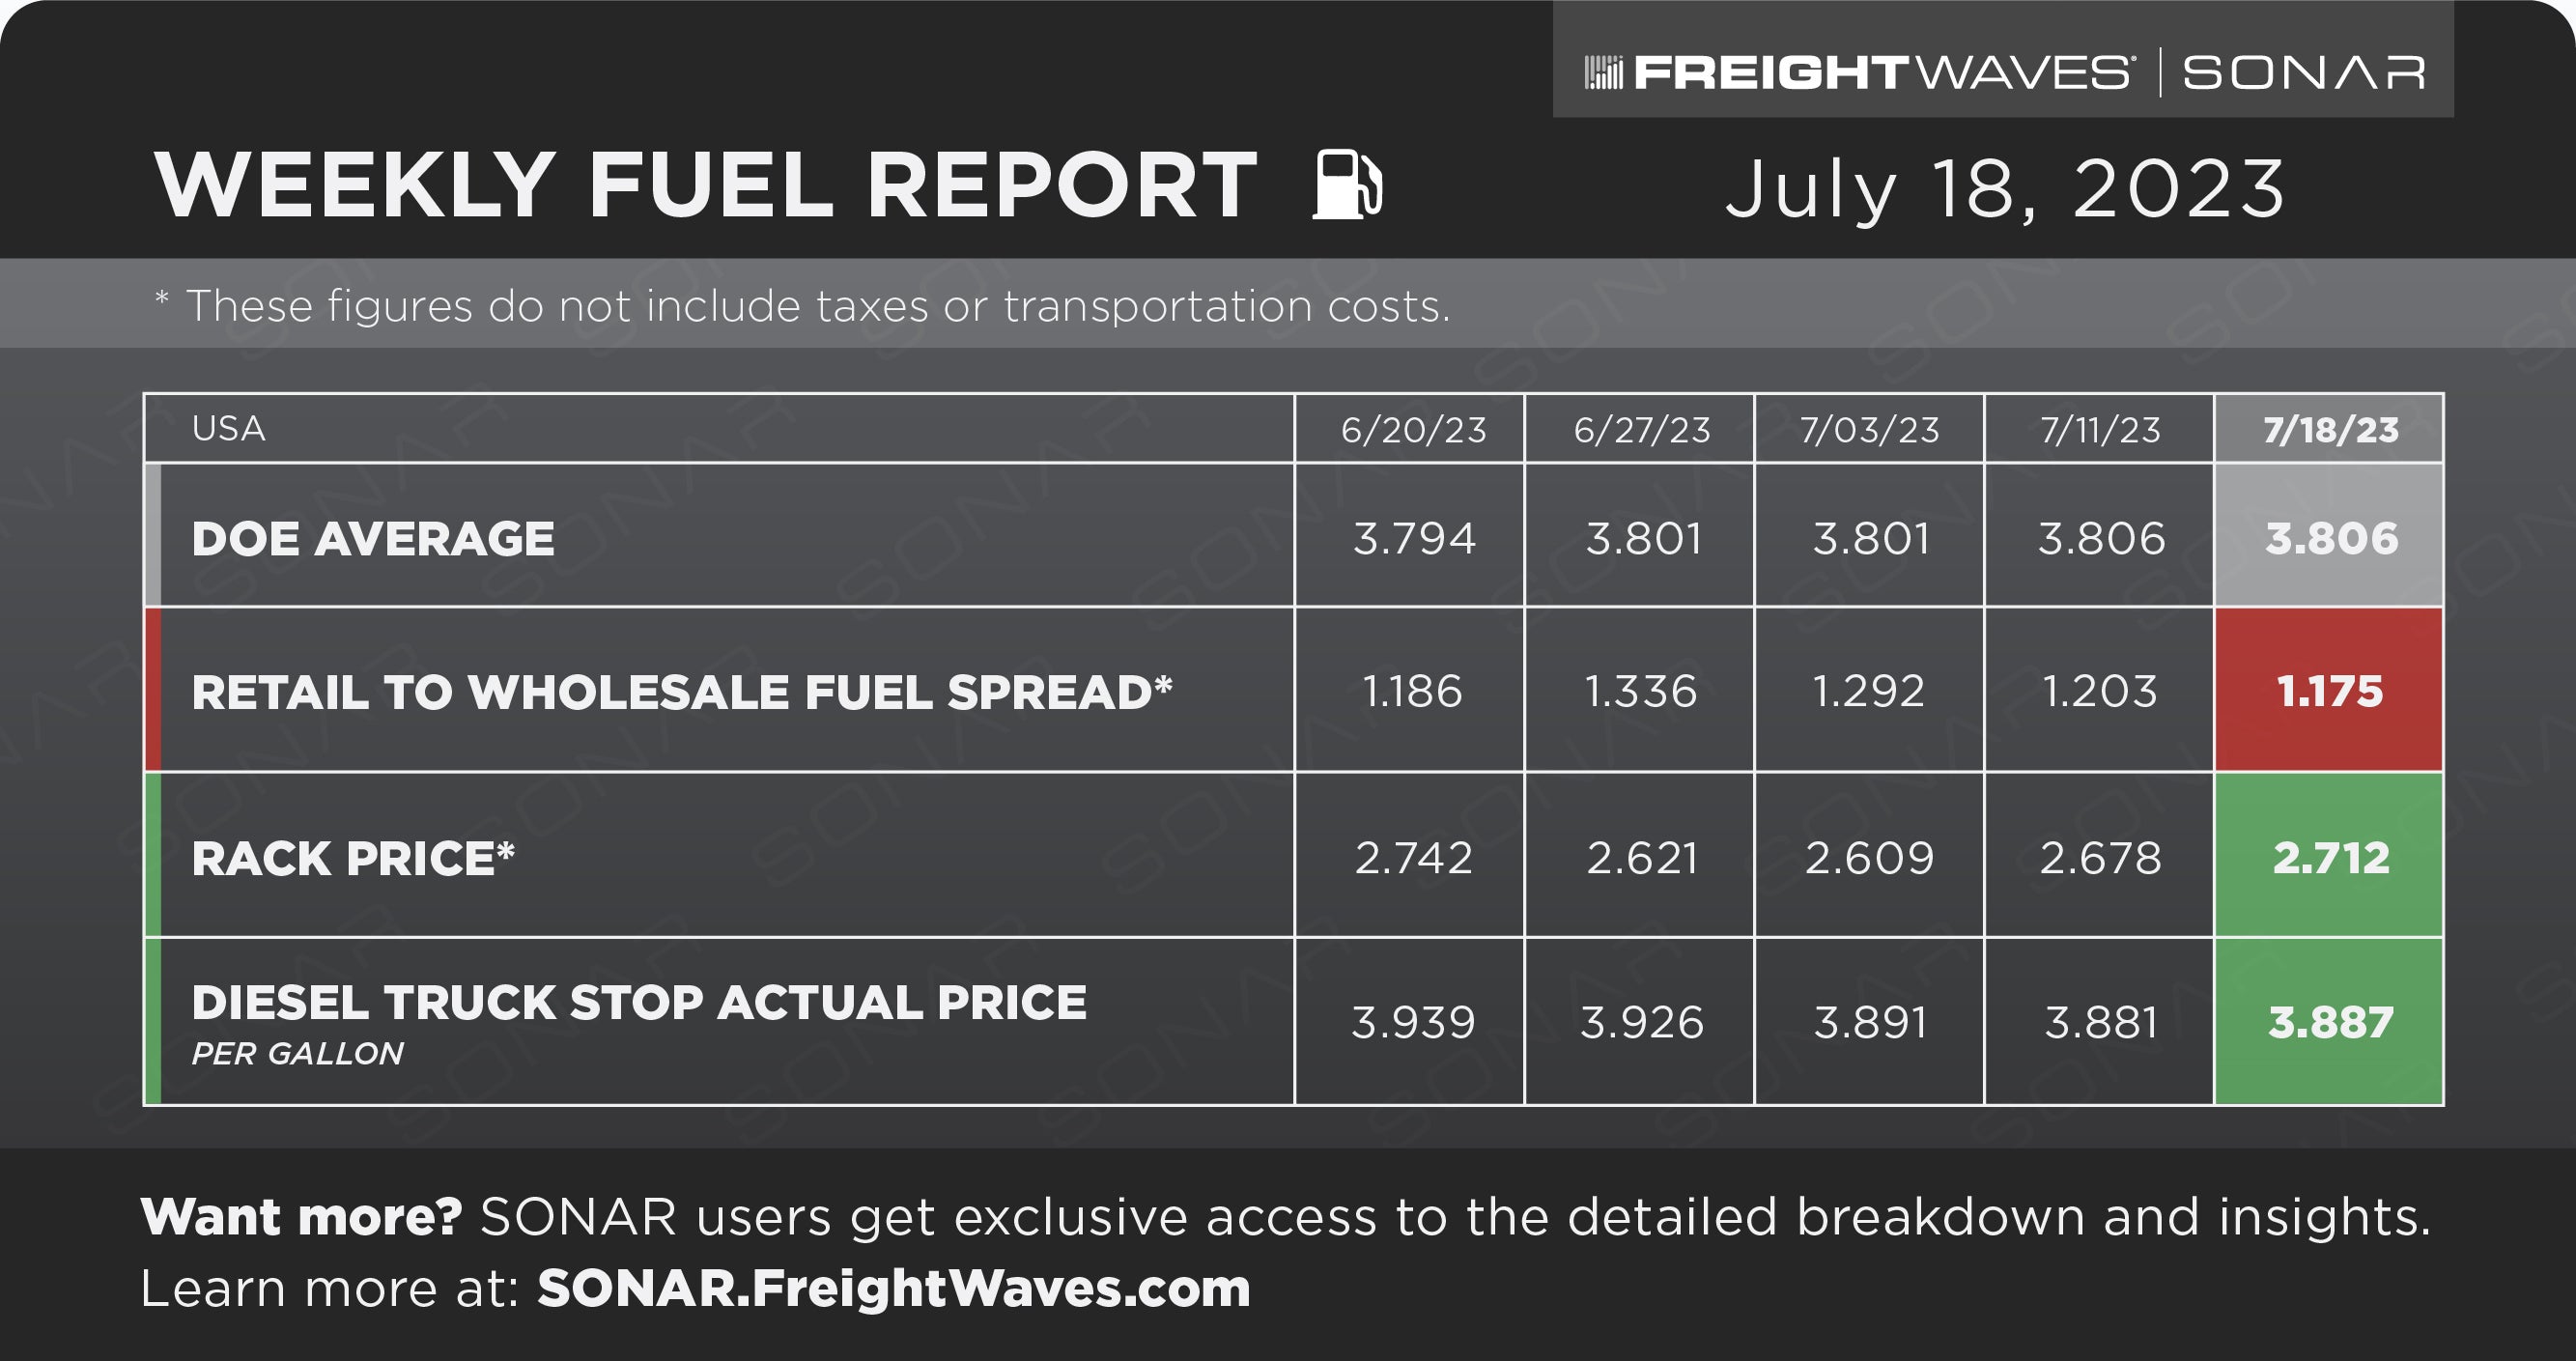Select the DOE AVERAGE row label
This screenshot has height=1361, width=2576.
pos(372,539)
